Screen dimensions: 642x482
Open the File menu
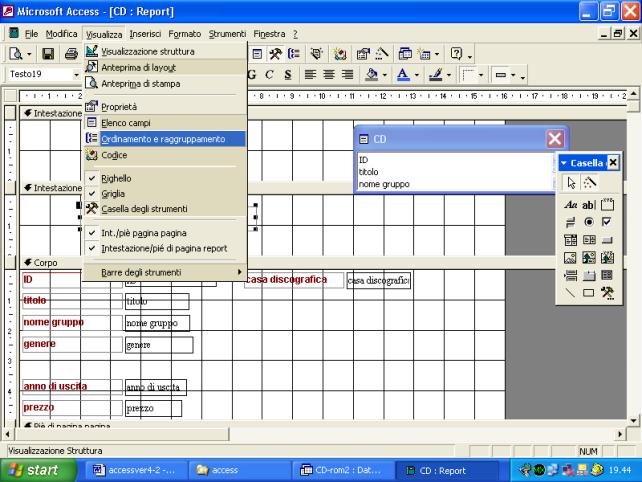tap(31, 34)
